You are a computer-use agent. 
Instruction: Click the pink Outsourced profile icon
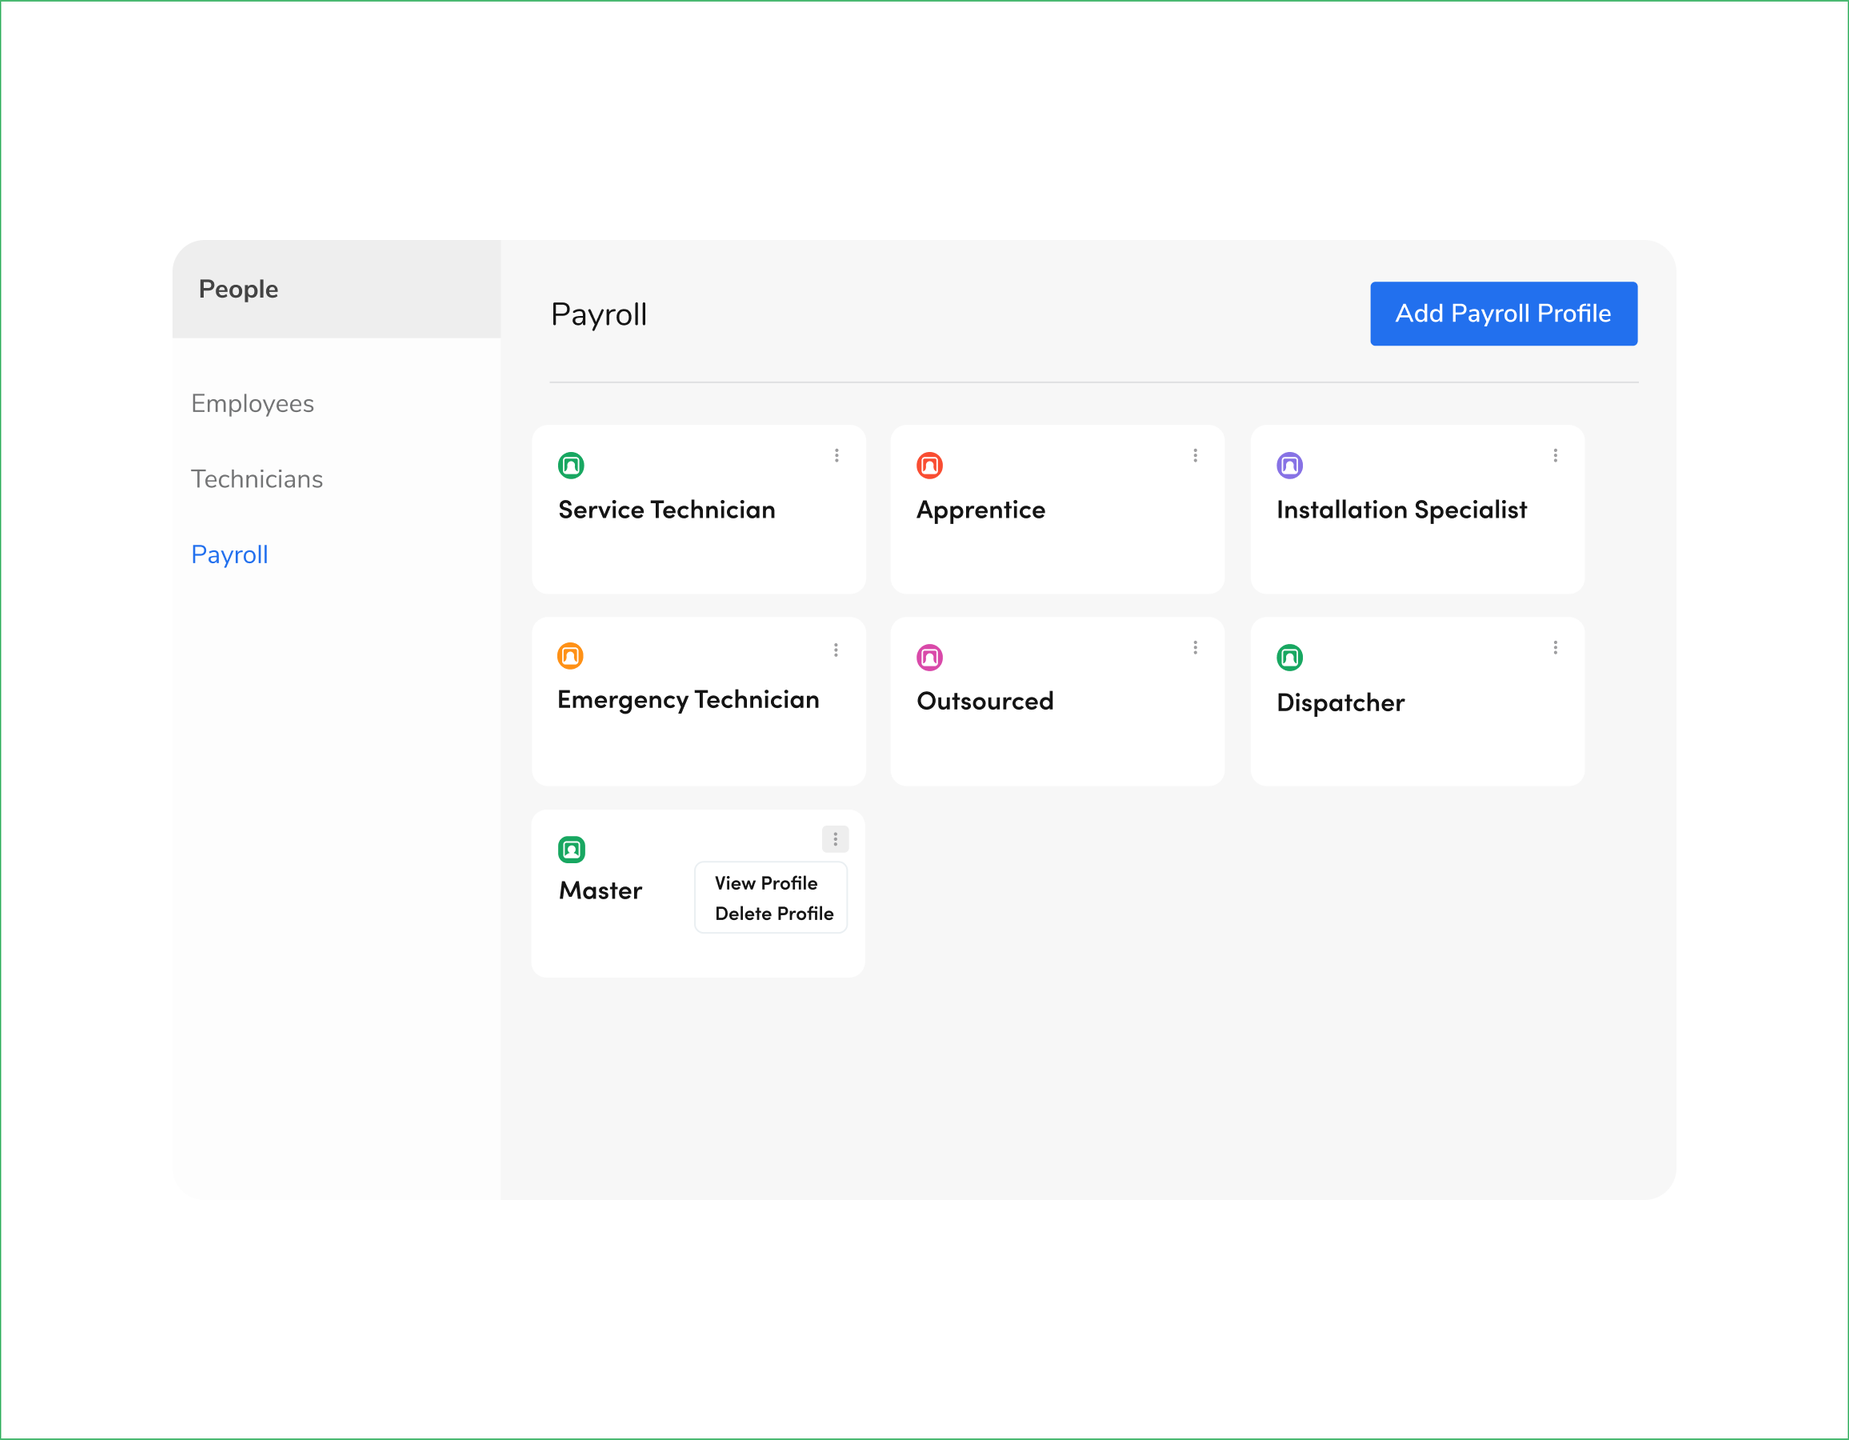pos(929,657)
